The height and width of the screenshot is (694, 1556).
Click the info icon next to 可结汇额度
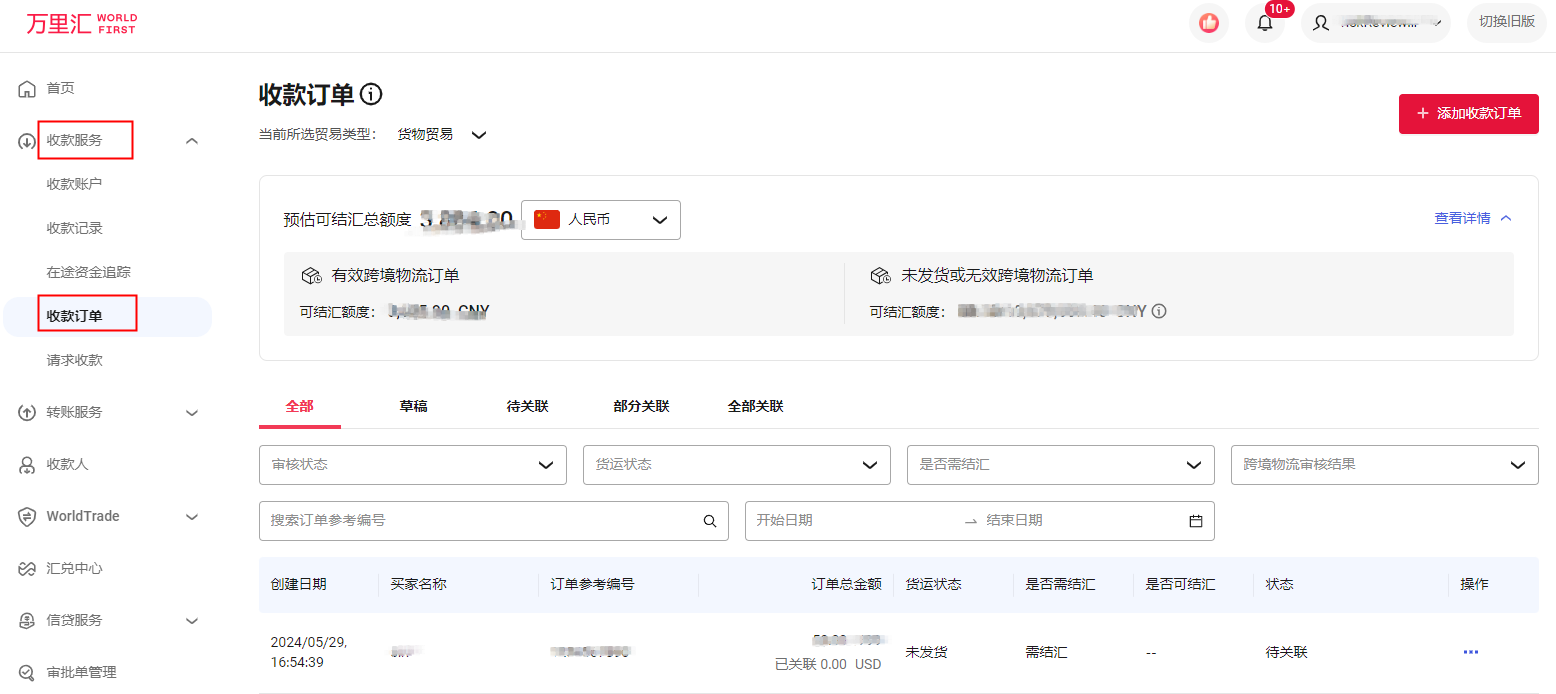point(1159,311)
